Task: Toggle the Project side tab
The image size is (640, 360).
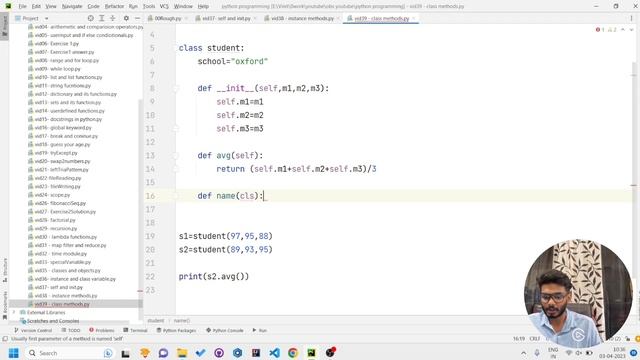Action: pyautogui.click(x=4, y=25)
